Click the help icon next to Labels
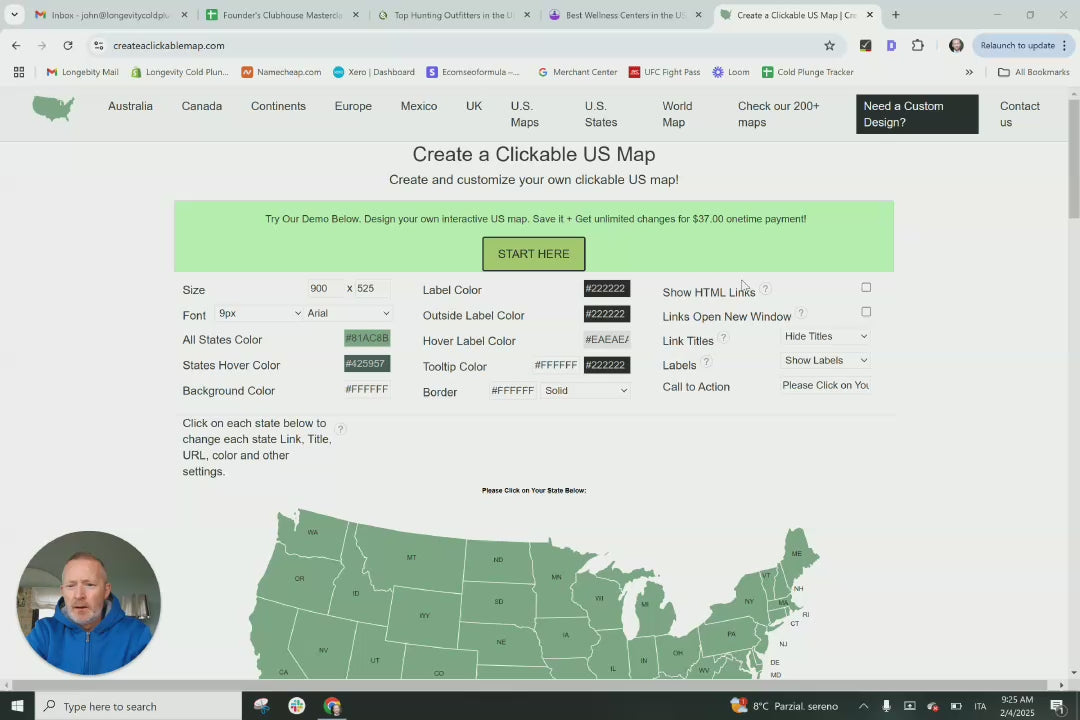1080x720 pixels. point(706,362)
